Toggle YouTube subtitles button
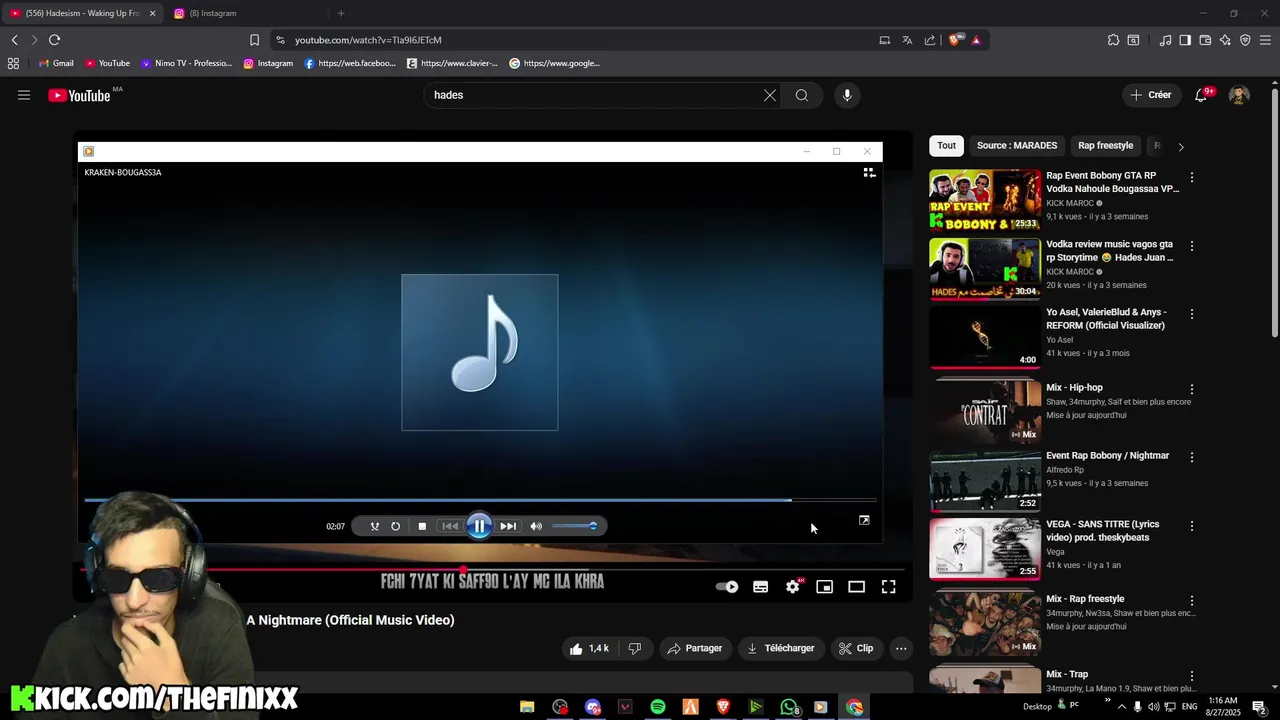 pos(760,587)
